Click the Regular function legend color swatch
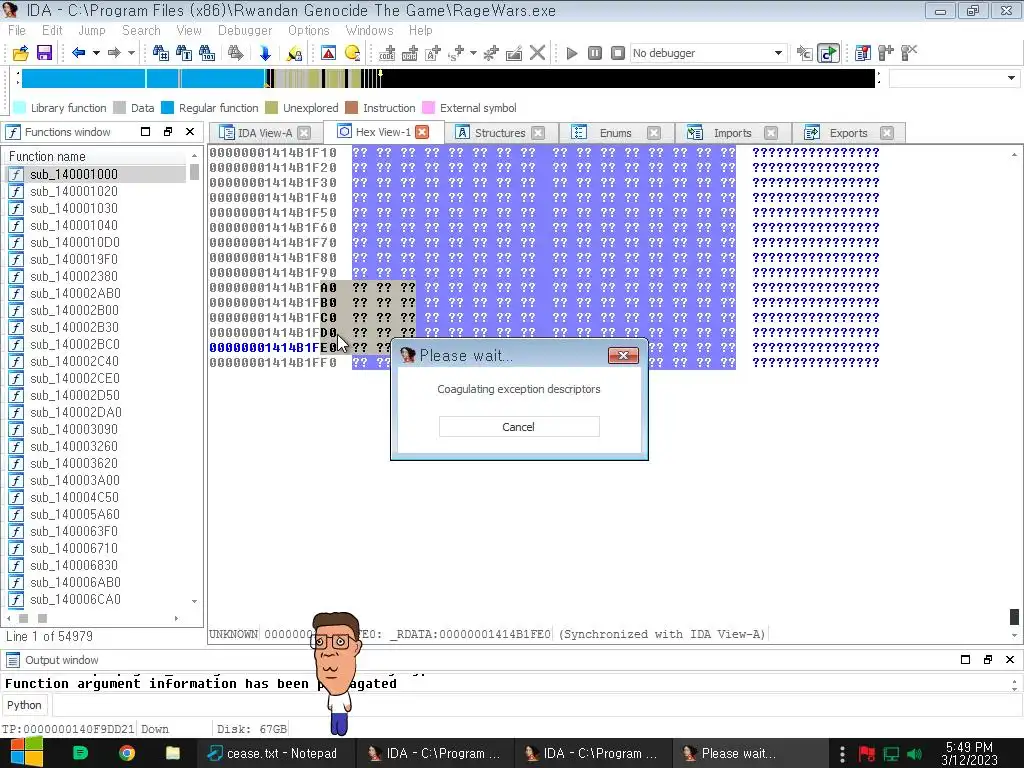This screenshot has width=1024, height=768. 168,108
